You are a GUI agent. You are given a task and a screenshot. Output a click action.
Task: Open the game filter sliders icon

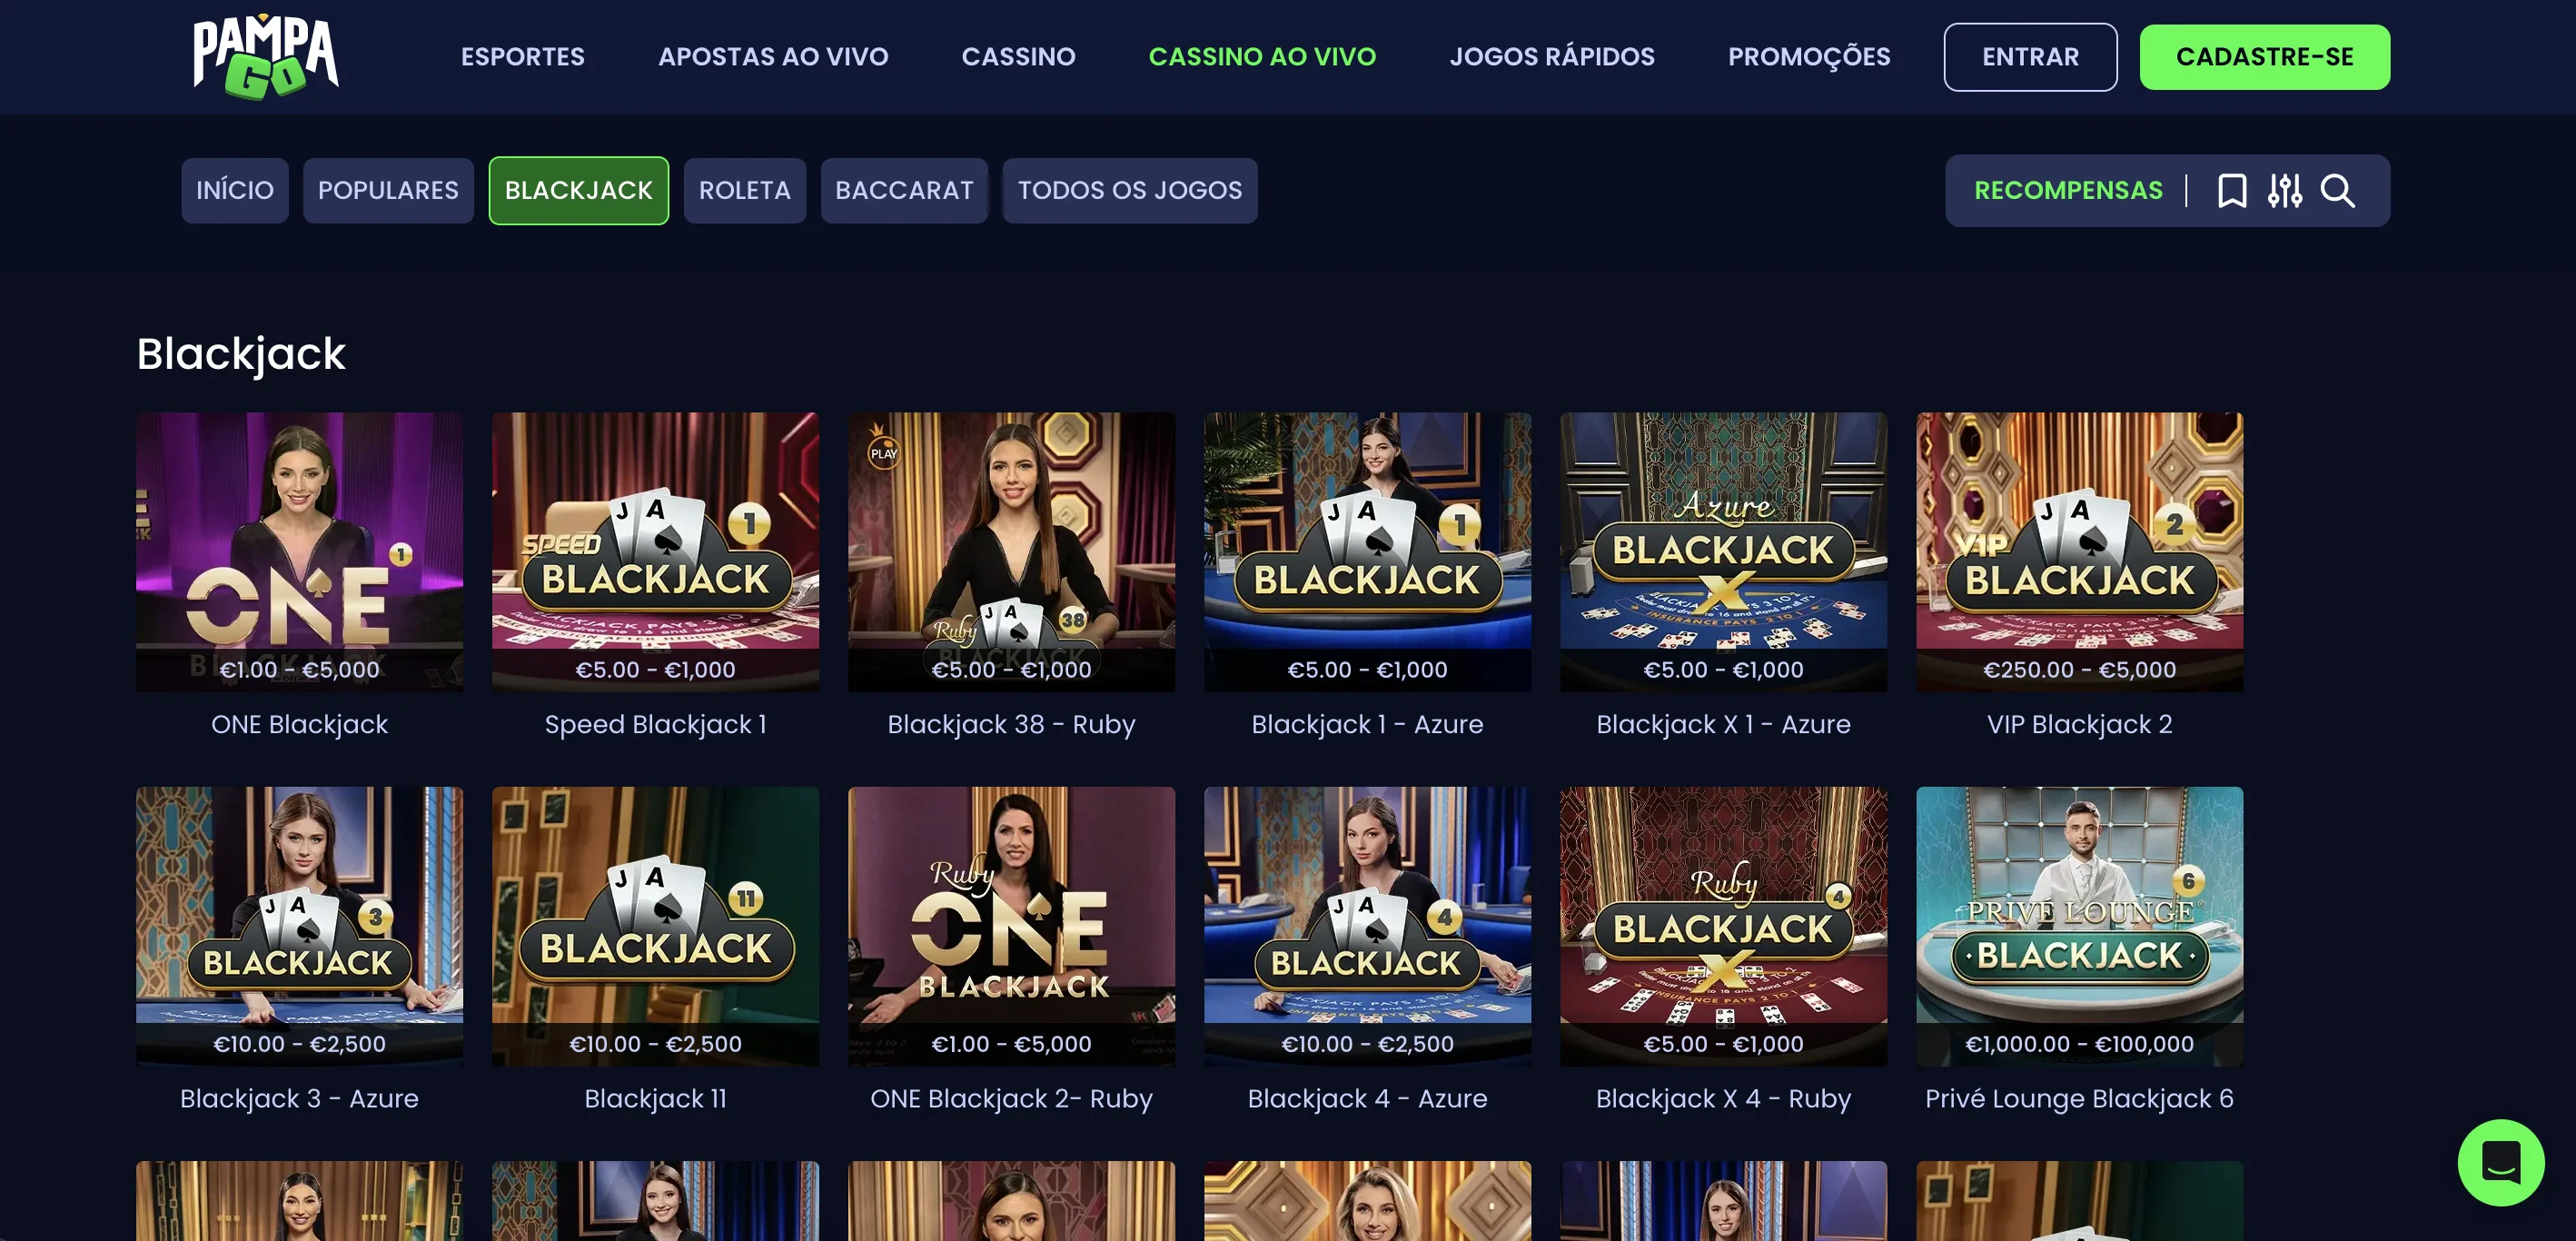tap(2284, 190)
